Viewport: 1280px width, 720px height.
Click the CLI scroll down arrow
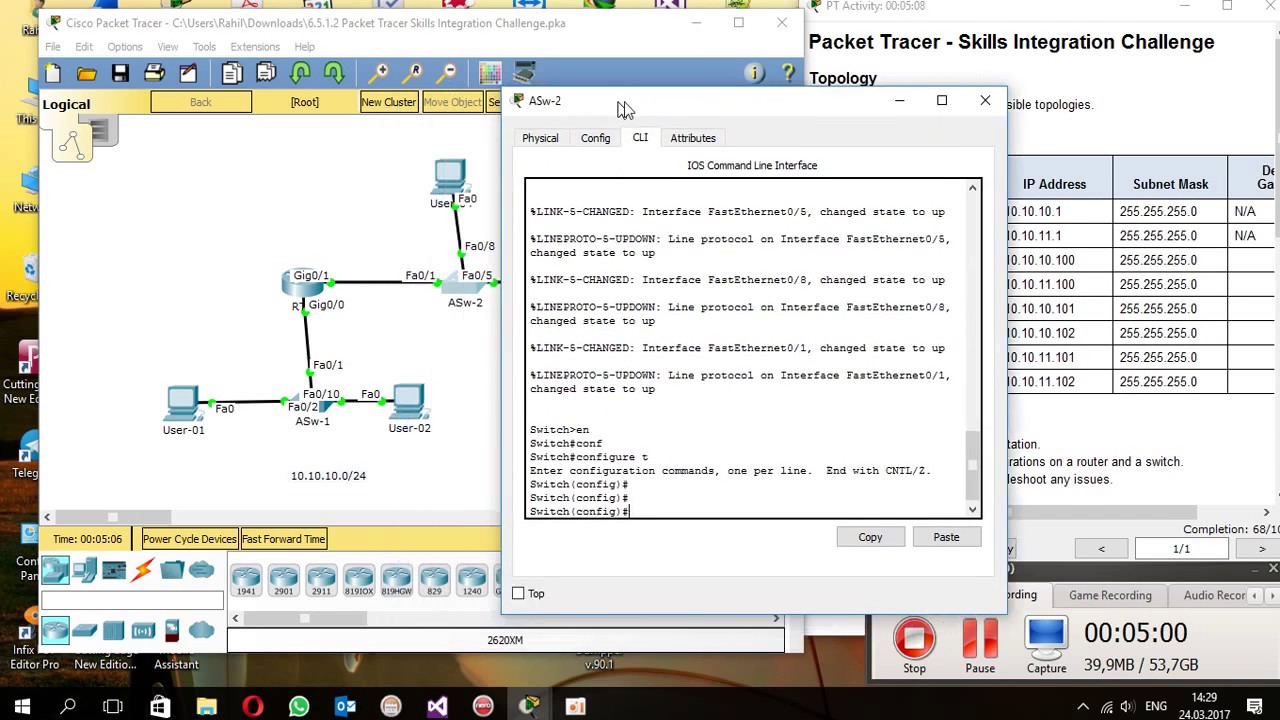pyautogui.click(x=973, y=510)
